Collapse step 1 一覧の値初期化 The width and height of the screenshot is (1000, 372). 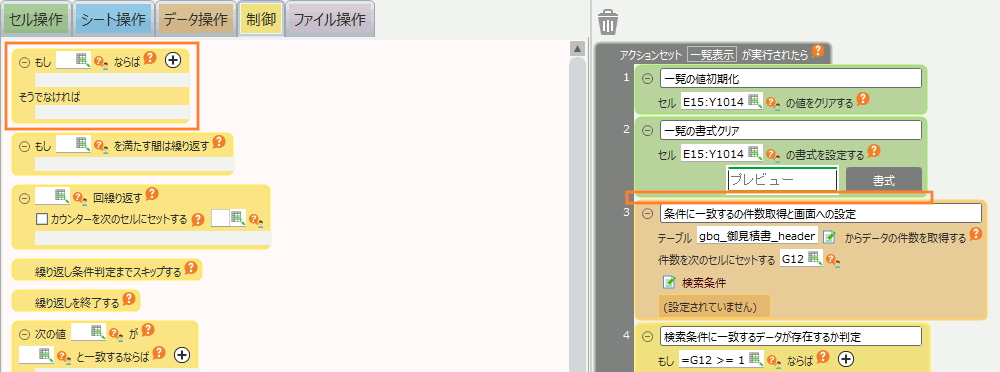click(647, 78)
